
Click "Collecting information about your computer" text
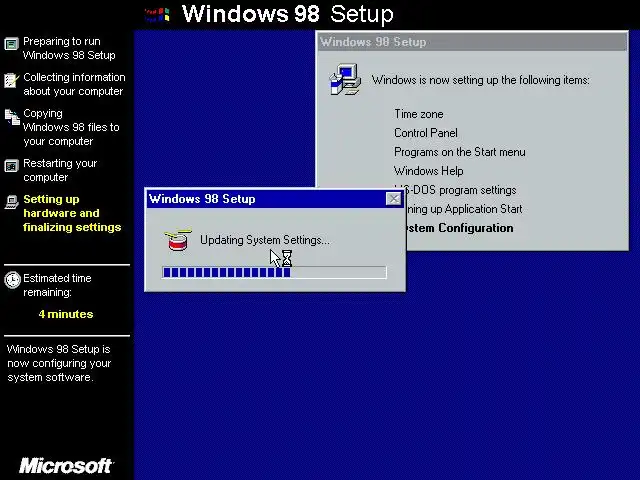click(x=74, y=84)
